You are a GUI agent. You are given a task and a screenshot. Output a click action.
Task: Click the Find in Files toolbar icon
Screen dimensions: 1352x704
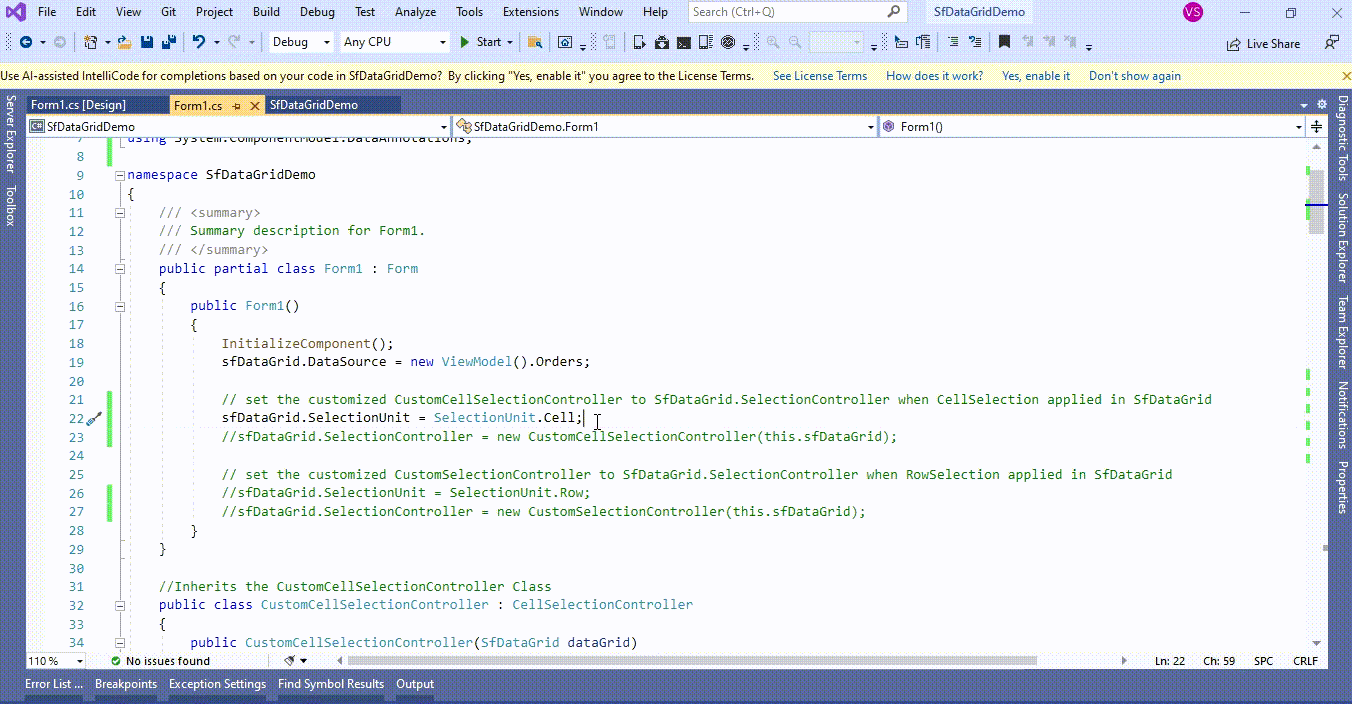tap(535, 42)
